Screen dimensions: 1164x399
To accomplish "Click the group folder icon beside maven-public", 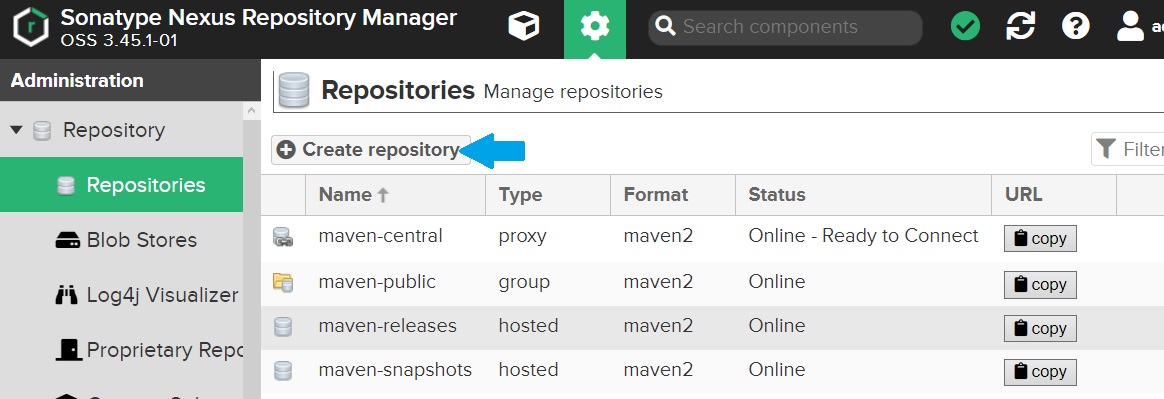I will tap(283, 282).
